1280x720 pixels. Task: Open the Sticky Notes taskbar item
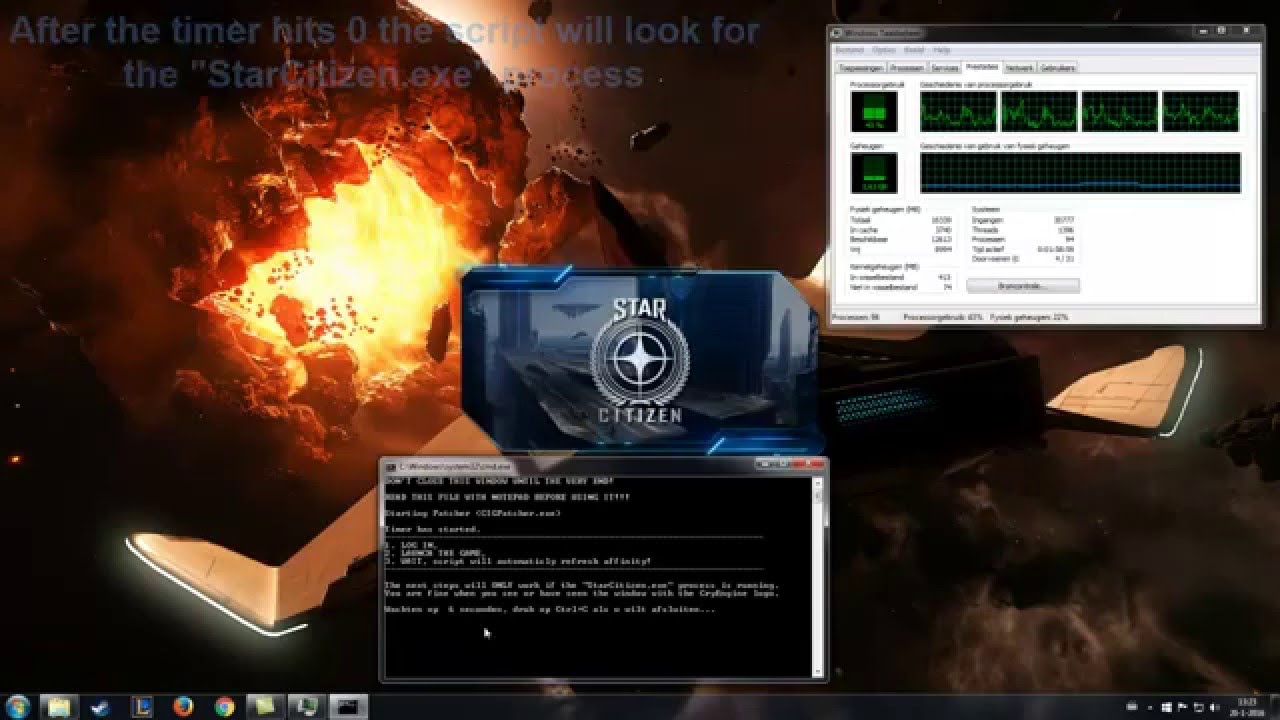[266, 707]
